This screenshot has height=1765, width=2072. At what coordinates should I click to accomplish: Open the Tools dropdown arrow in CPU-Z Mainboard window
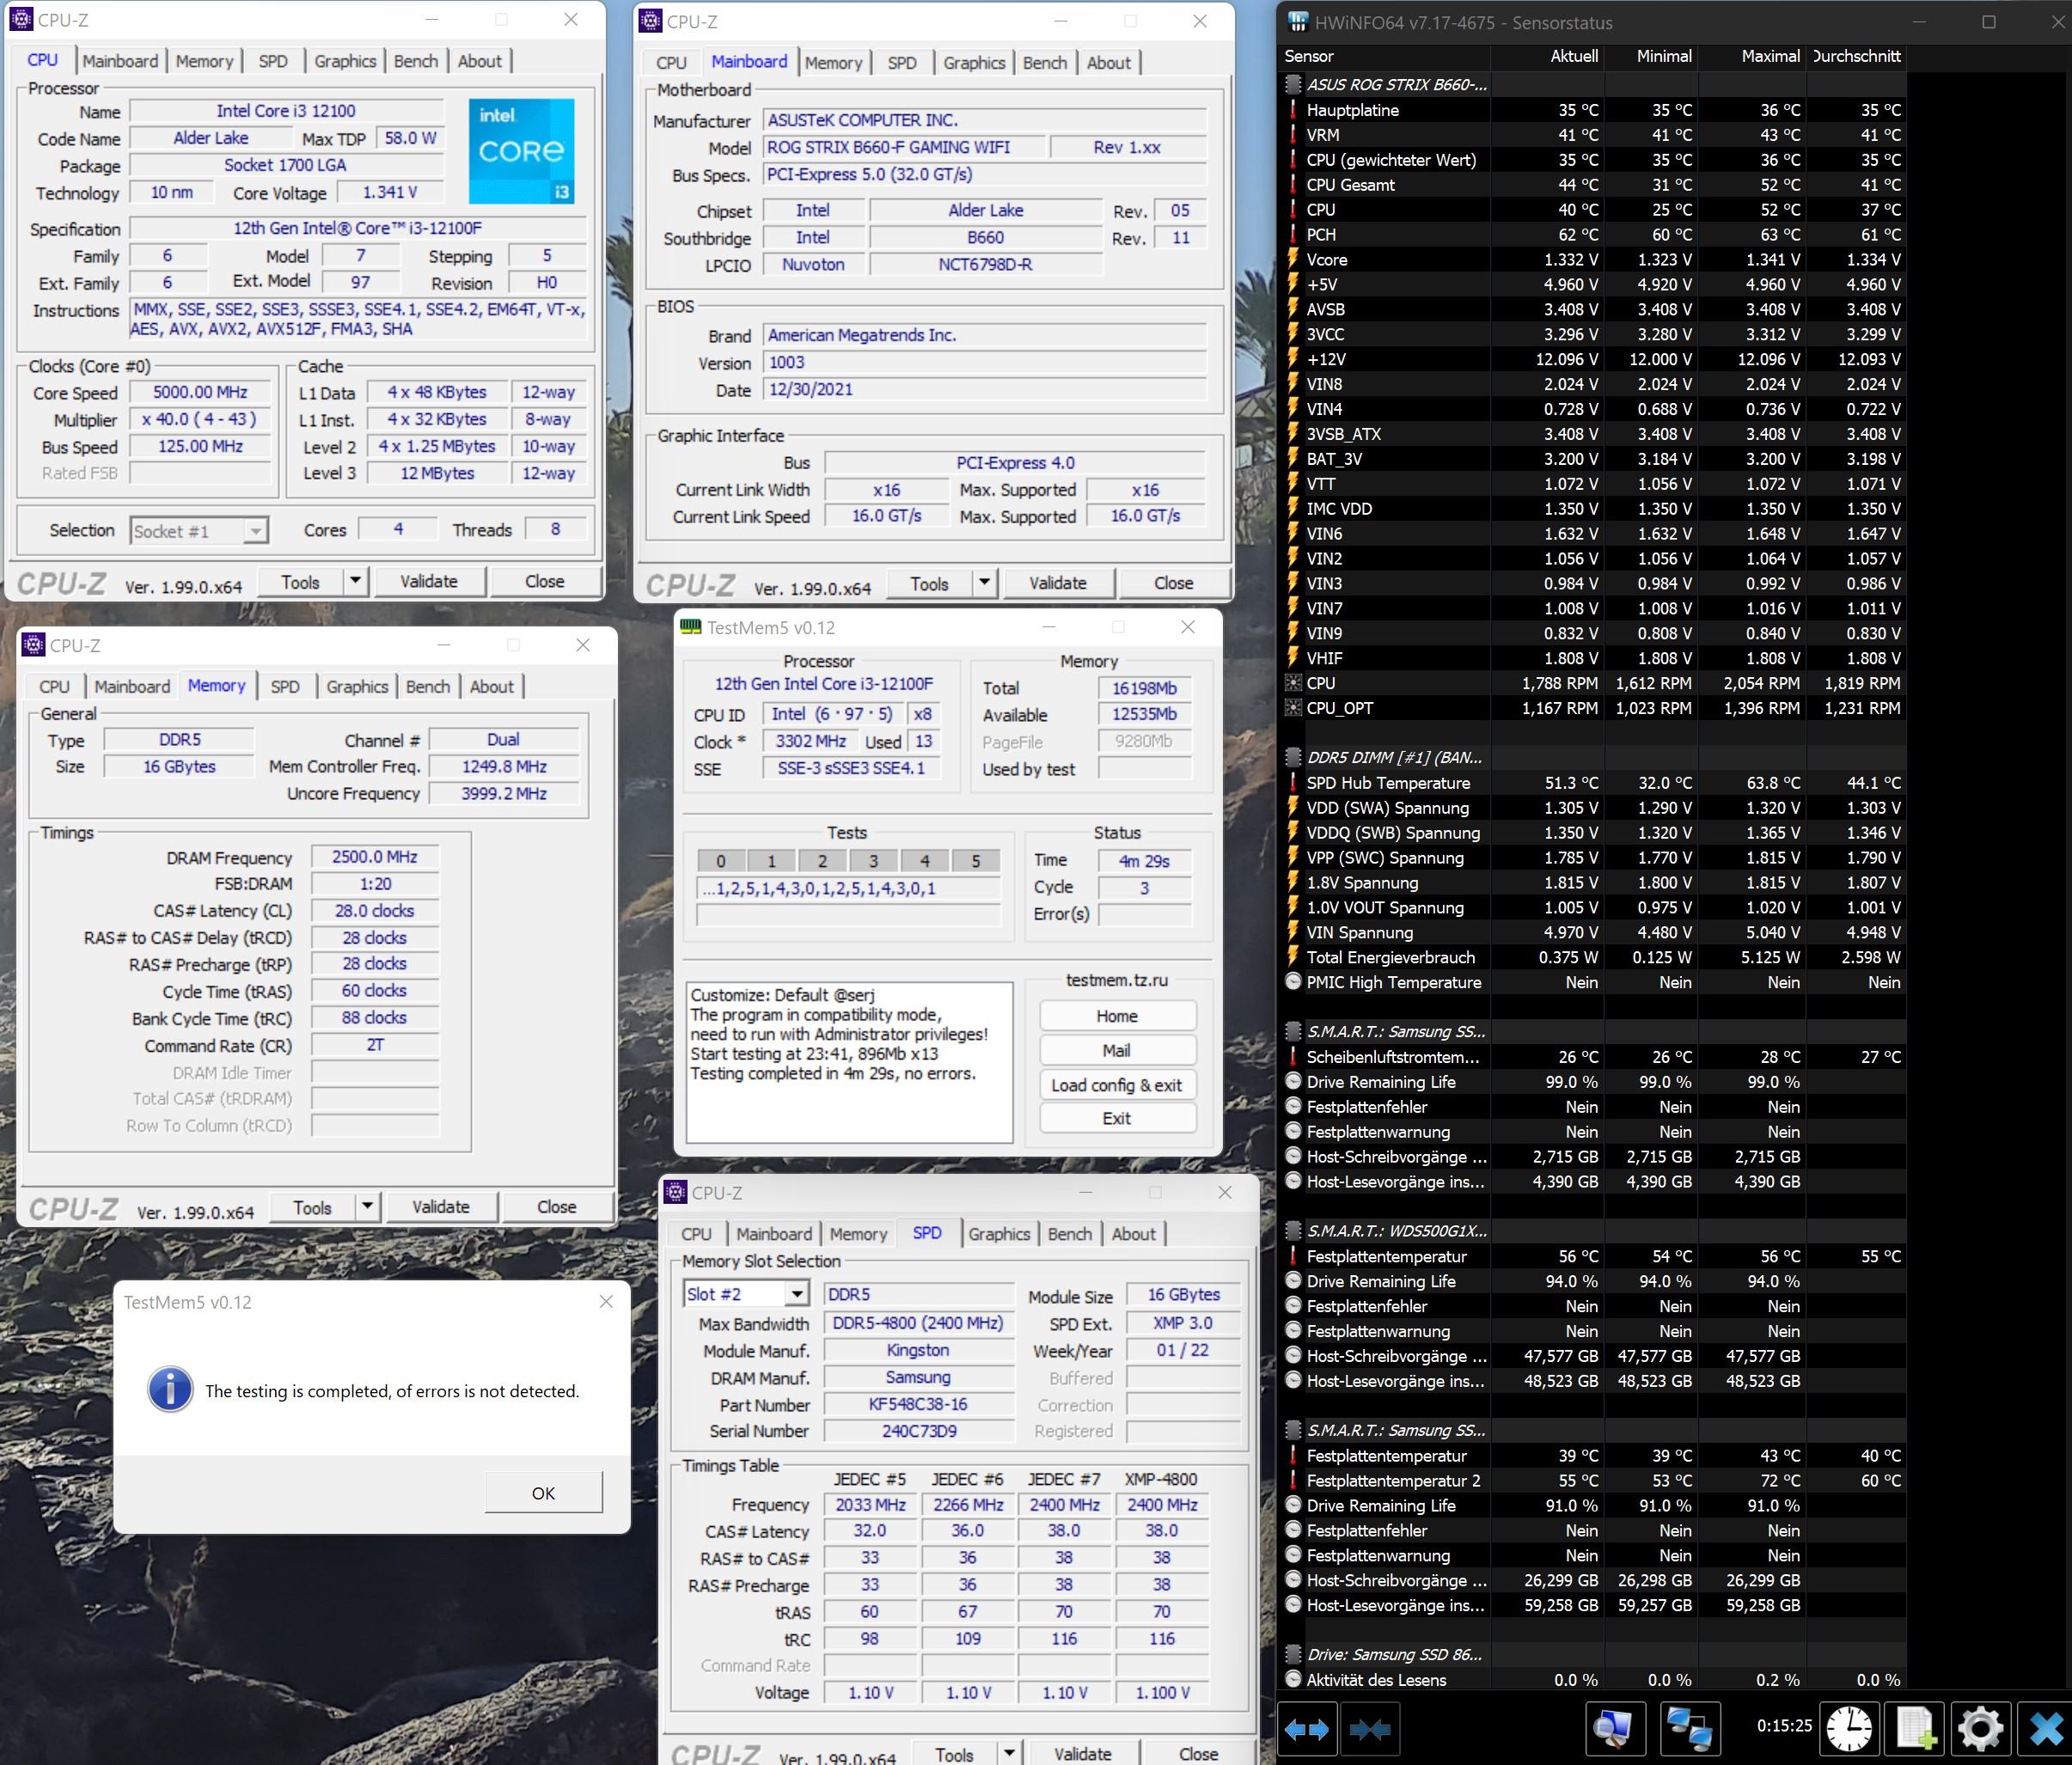click(984, 583)
